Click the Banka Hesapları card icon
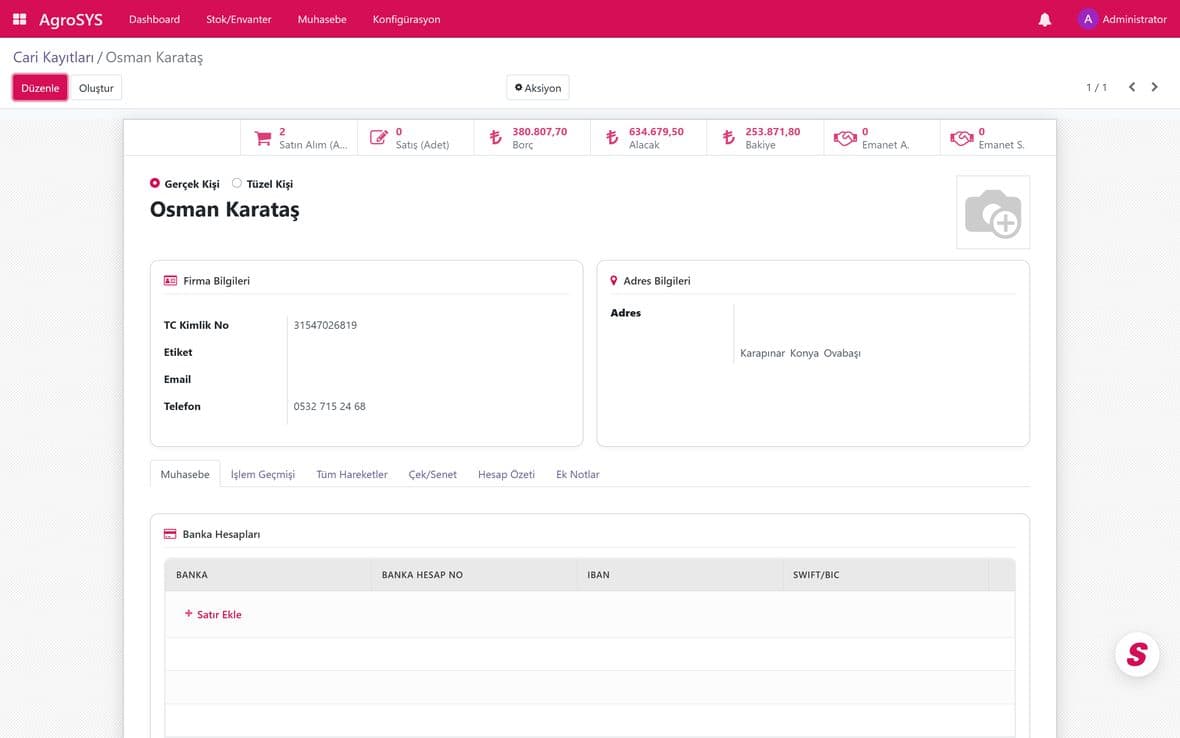This screenshot has width=1180, height=738. click(x=170, y=534)
